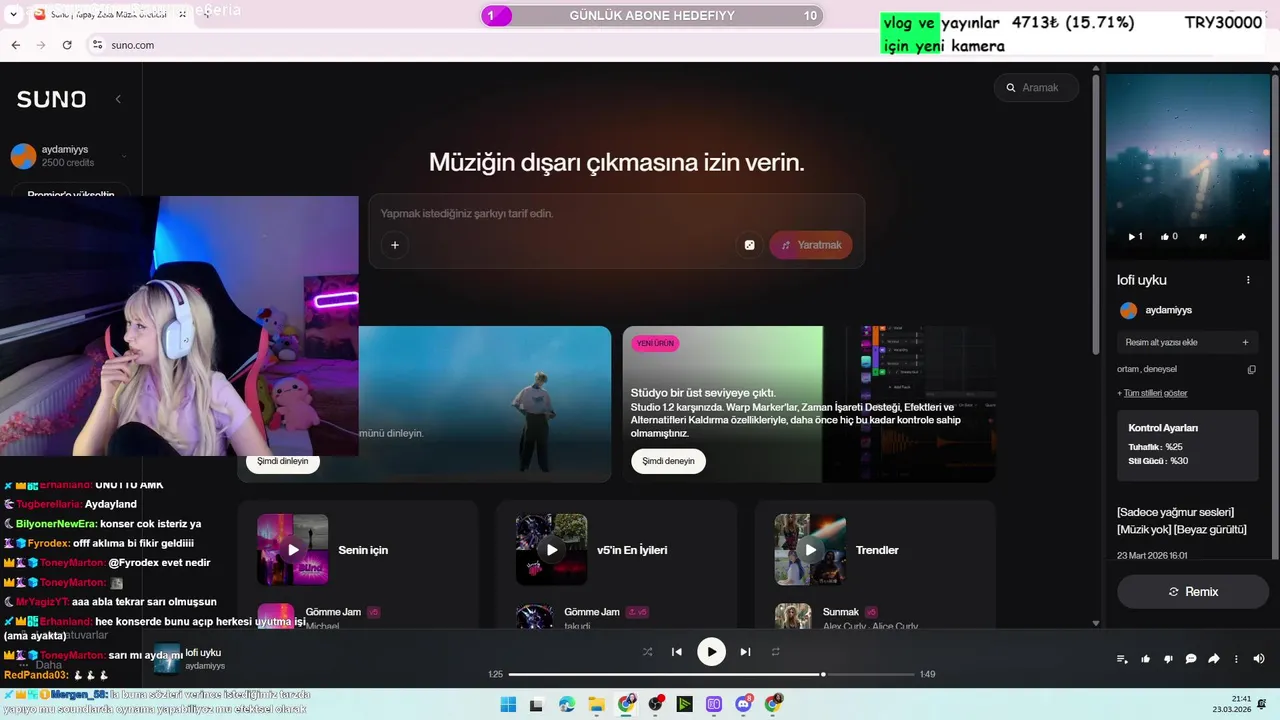Click the Remix button
The width and height of the screenshot is (1280, 720).
[1192, 592]
